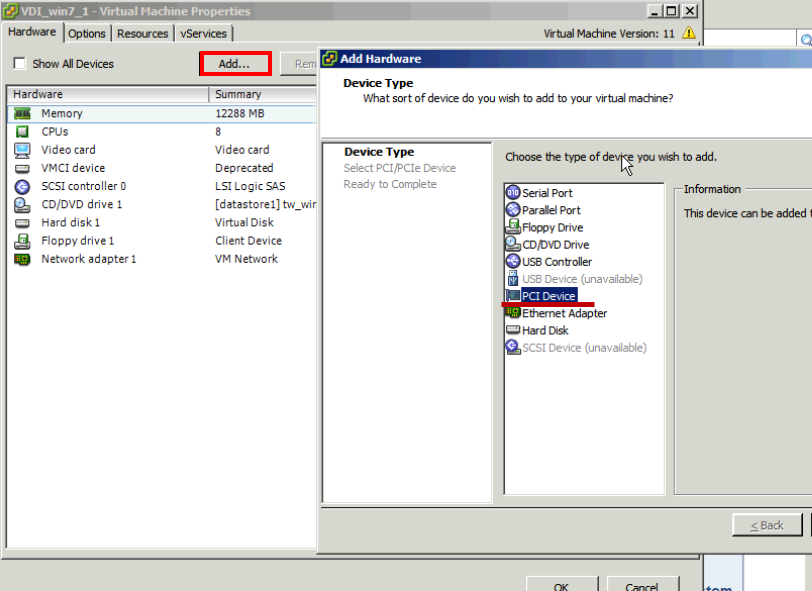The image size is (812, 591).
Task: Click PCI Device in the device list
Action: pos(547,295)
